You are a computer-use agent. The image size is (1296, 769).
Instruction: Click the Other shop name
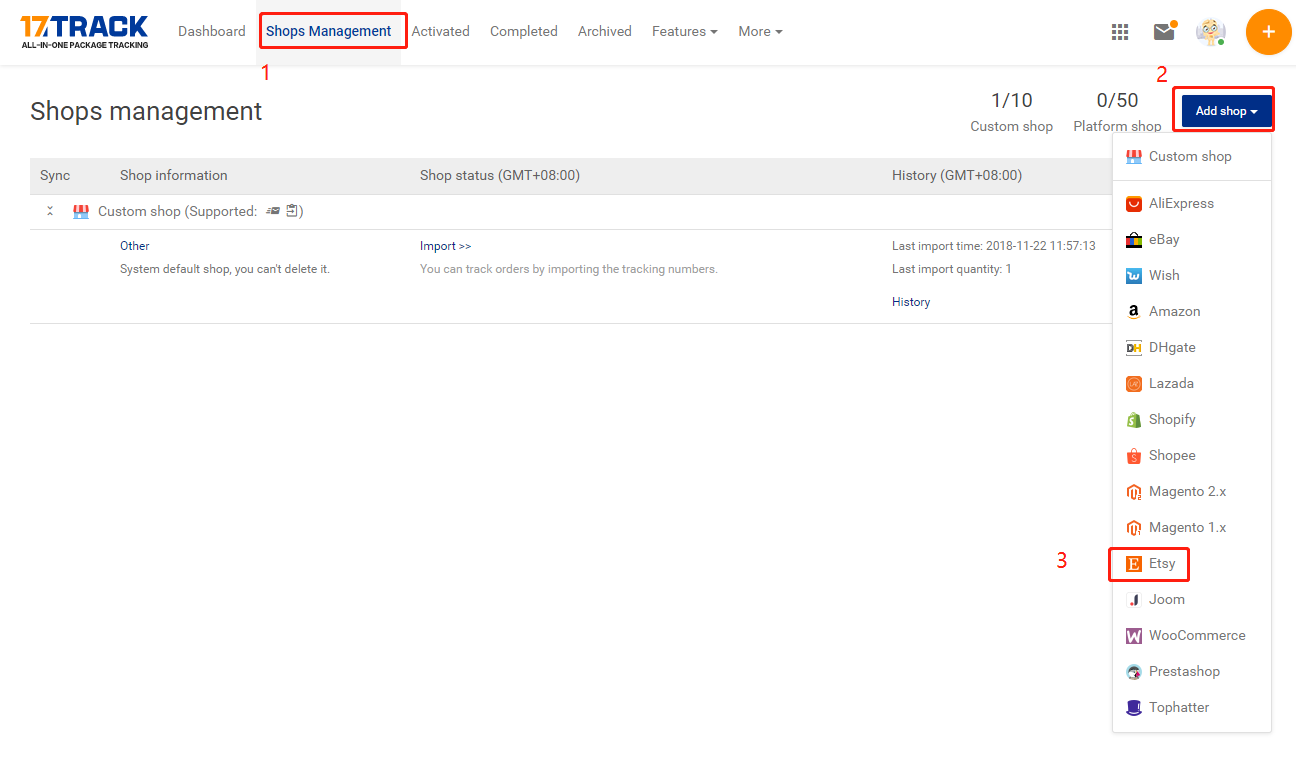pyautogui.click(x=135, y=246)
